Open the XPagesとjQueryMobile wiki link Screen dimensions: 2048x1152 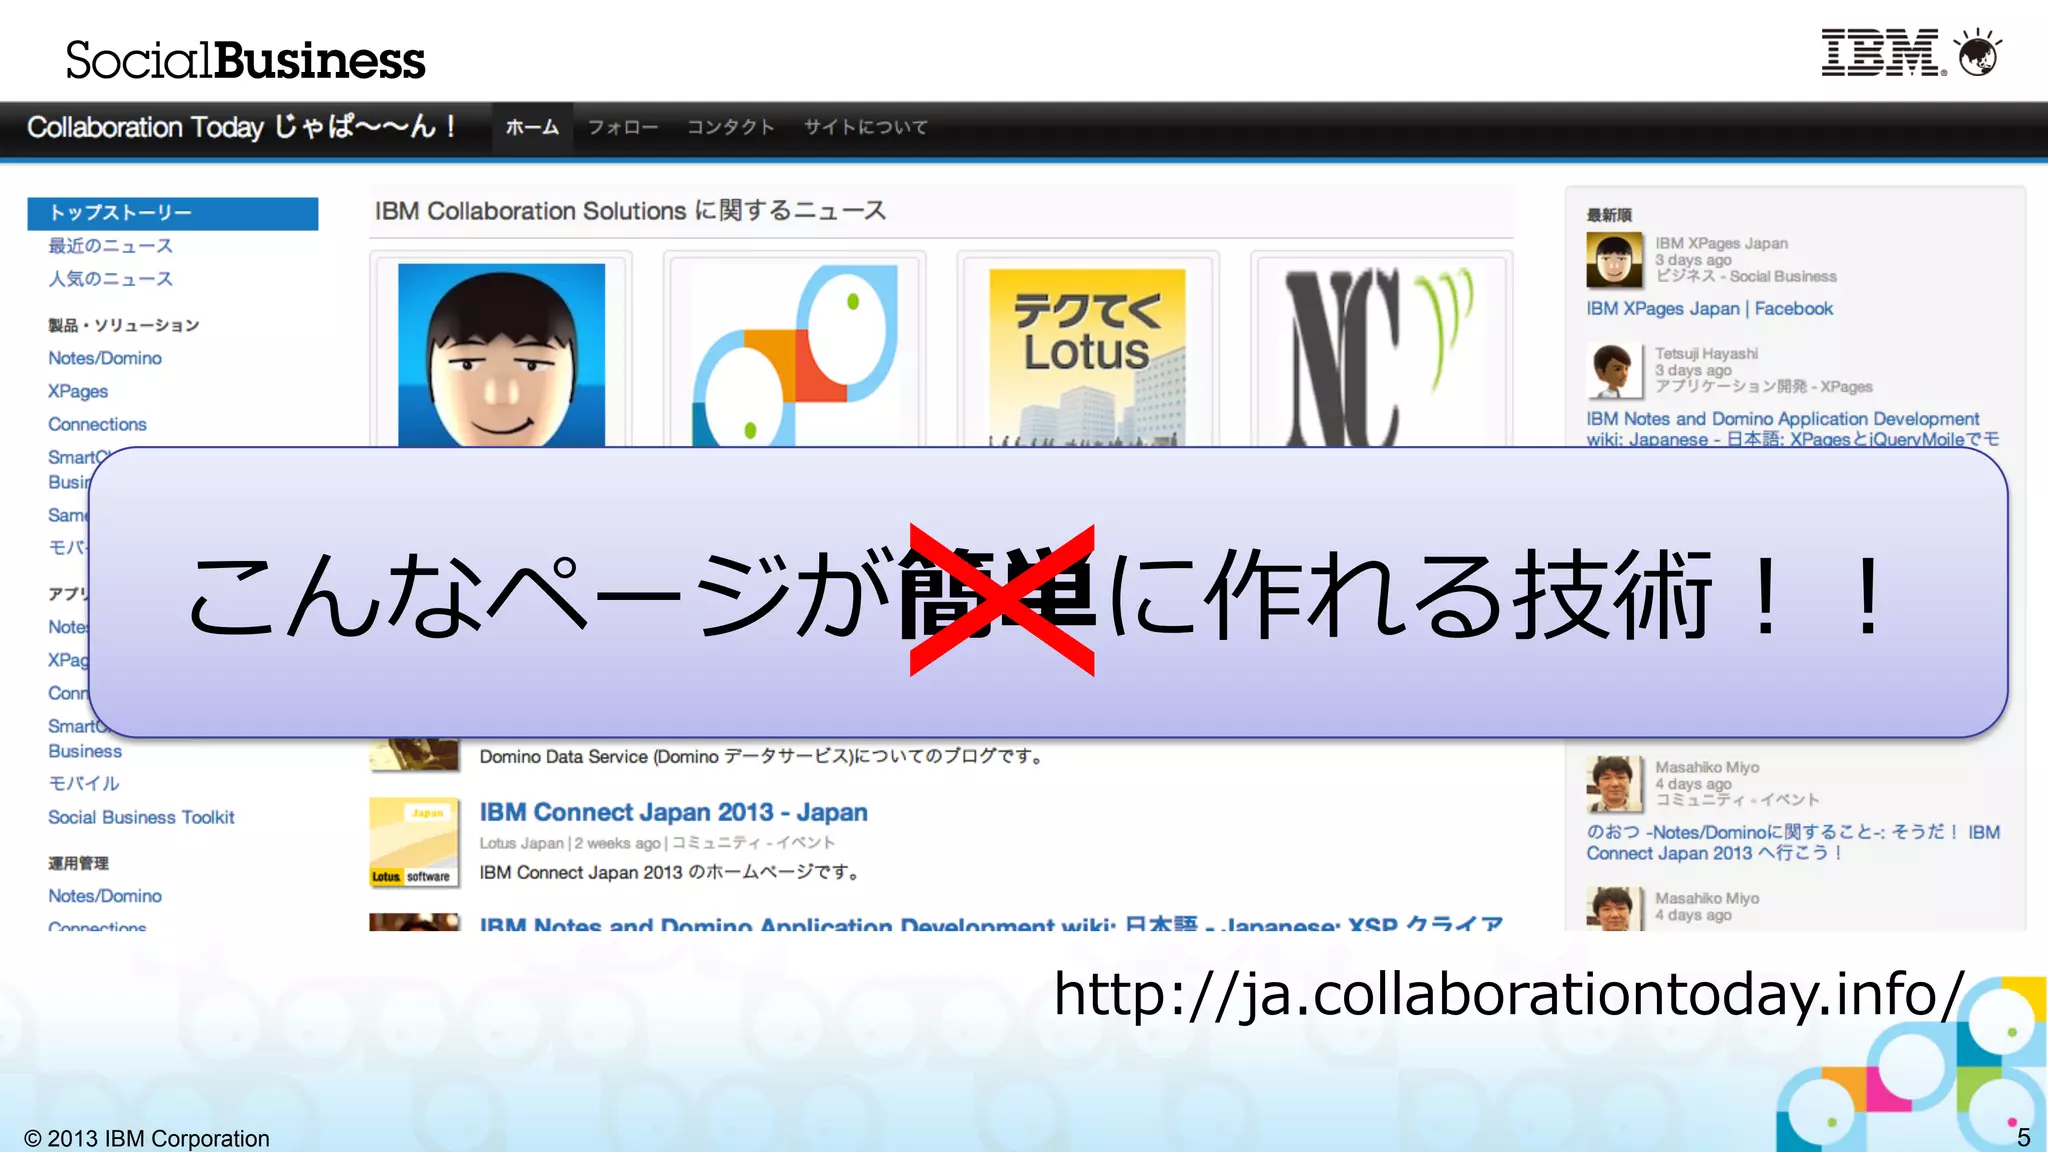[x=1792, y=429]
